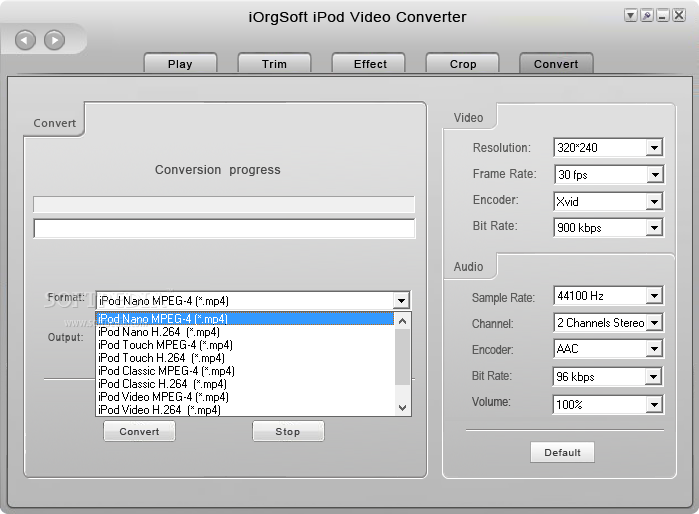Click the forward arrow navigation icon
699x514 pixels.
tap(54, 40)
